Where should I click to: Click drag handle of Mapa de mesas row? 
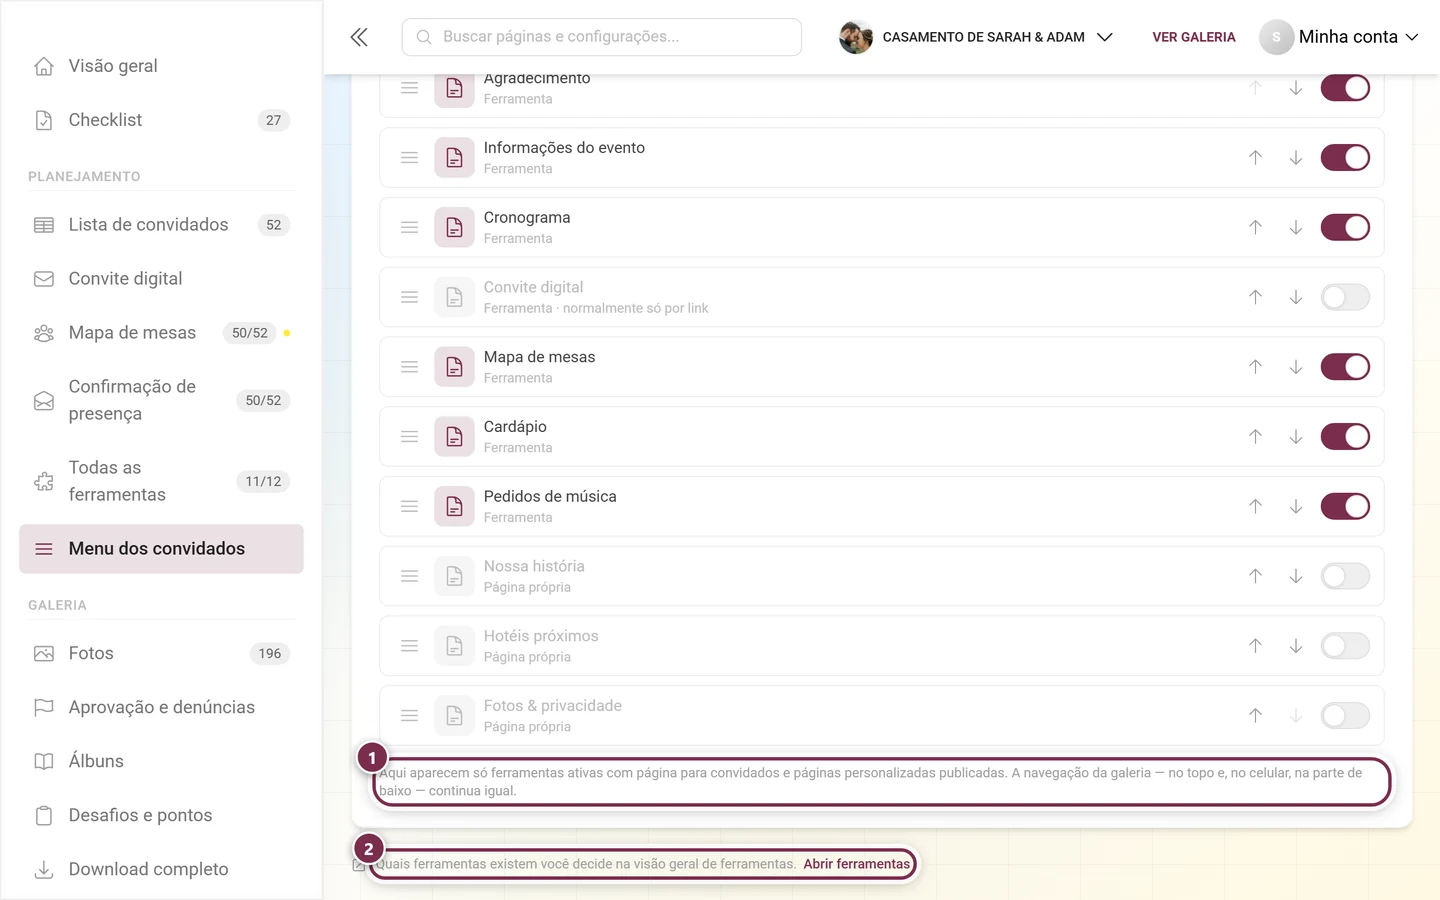409,367
